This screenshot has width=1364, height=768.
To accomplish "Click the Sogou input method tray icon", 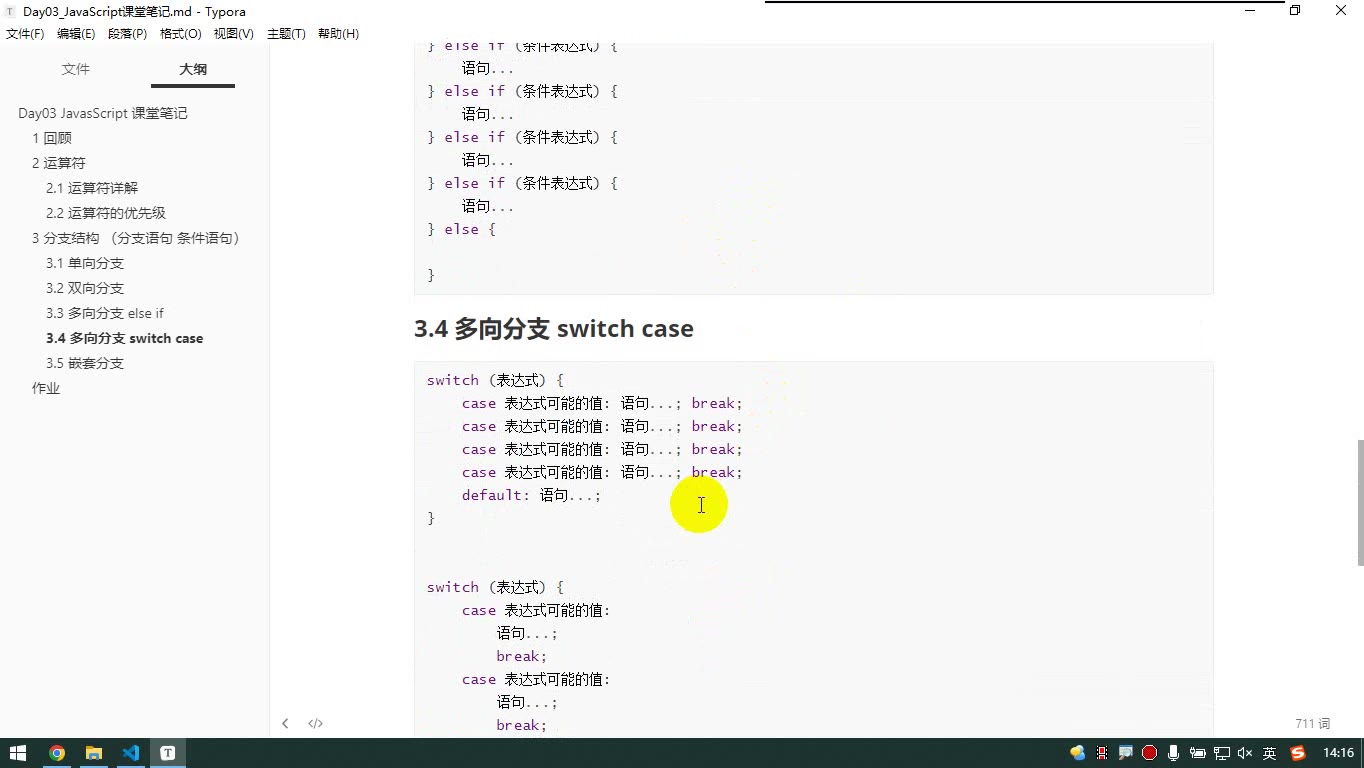I will (x=1298, y=753).
